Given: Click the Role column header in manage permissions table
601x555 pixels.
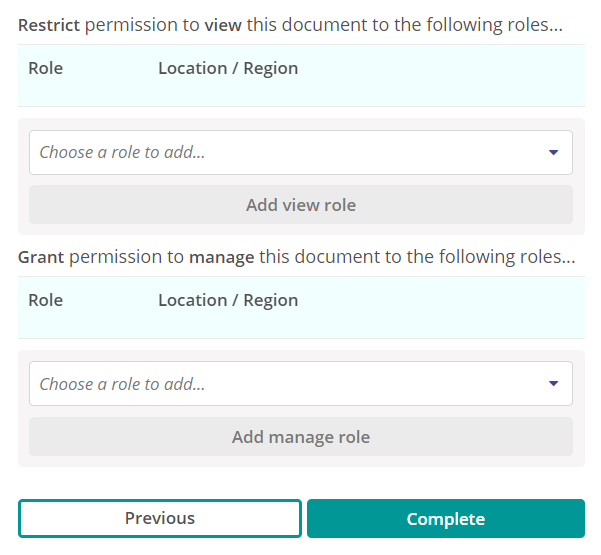Looking at the screenshot, I should click(46, 300).
